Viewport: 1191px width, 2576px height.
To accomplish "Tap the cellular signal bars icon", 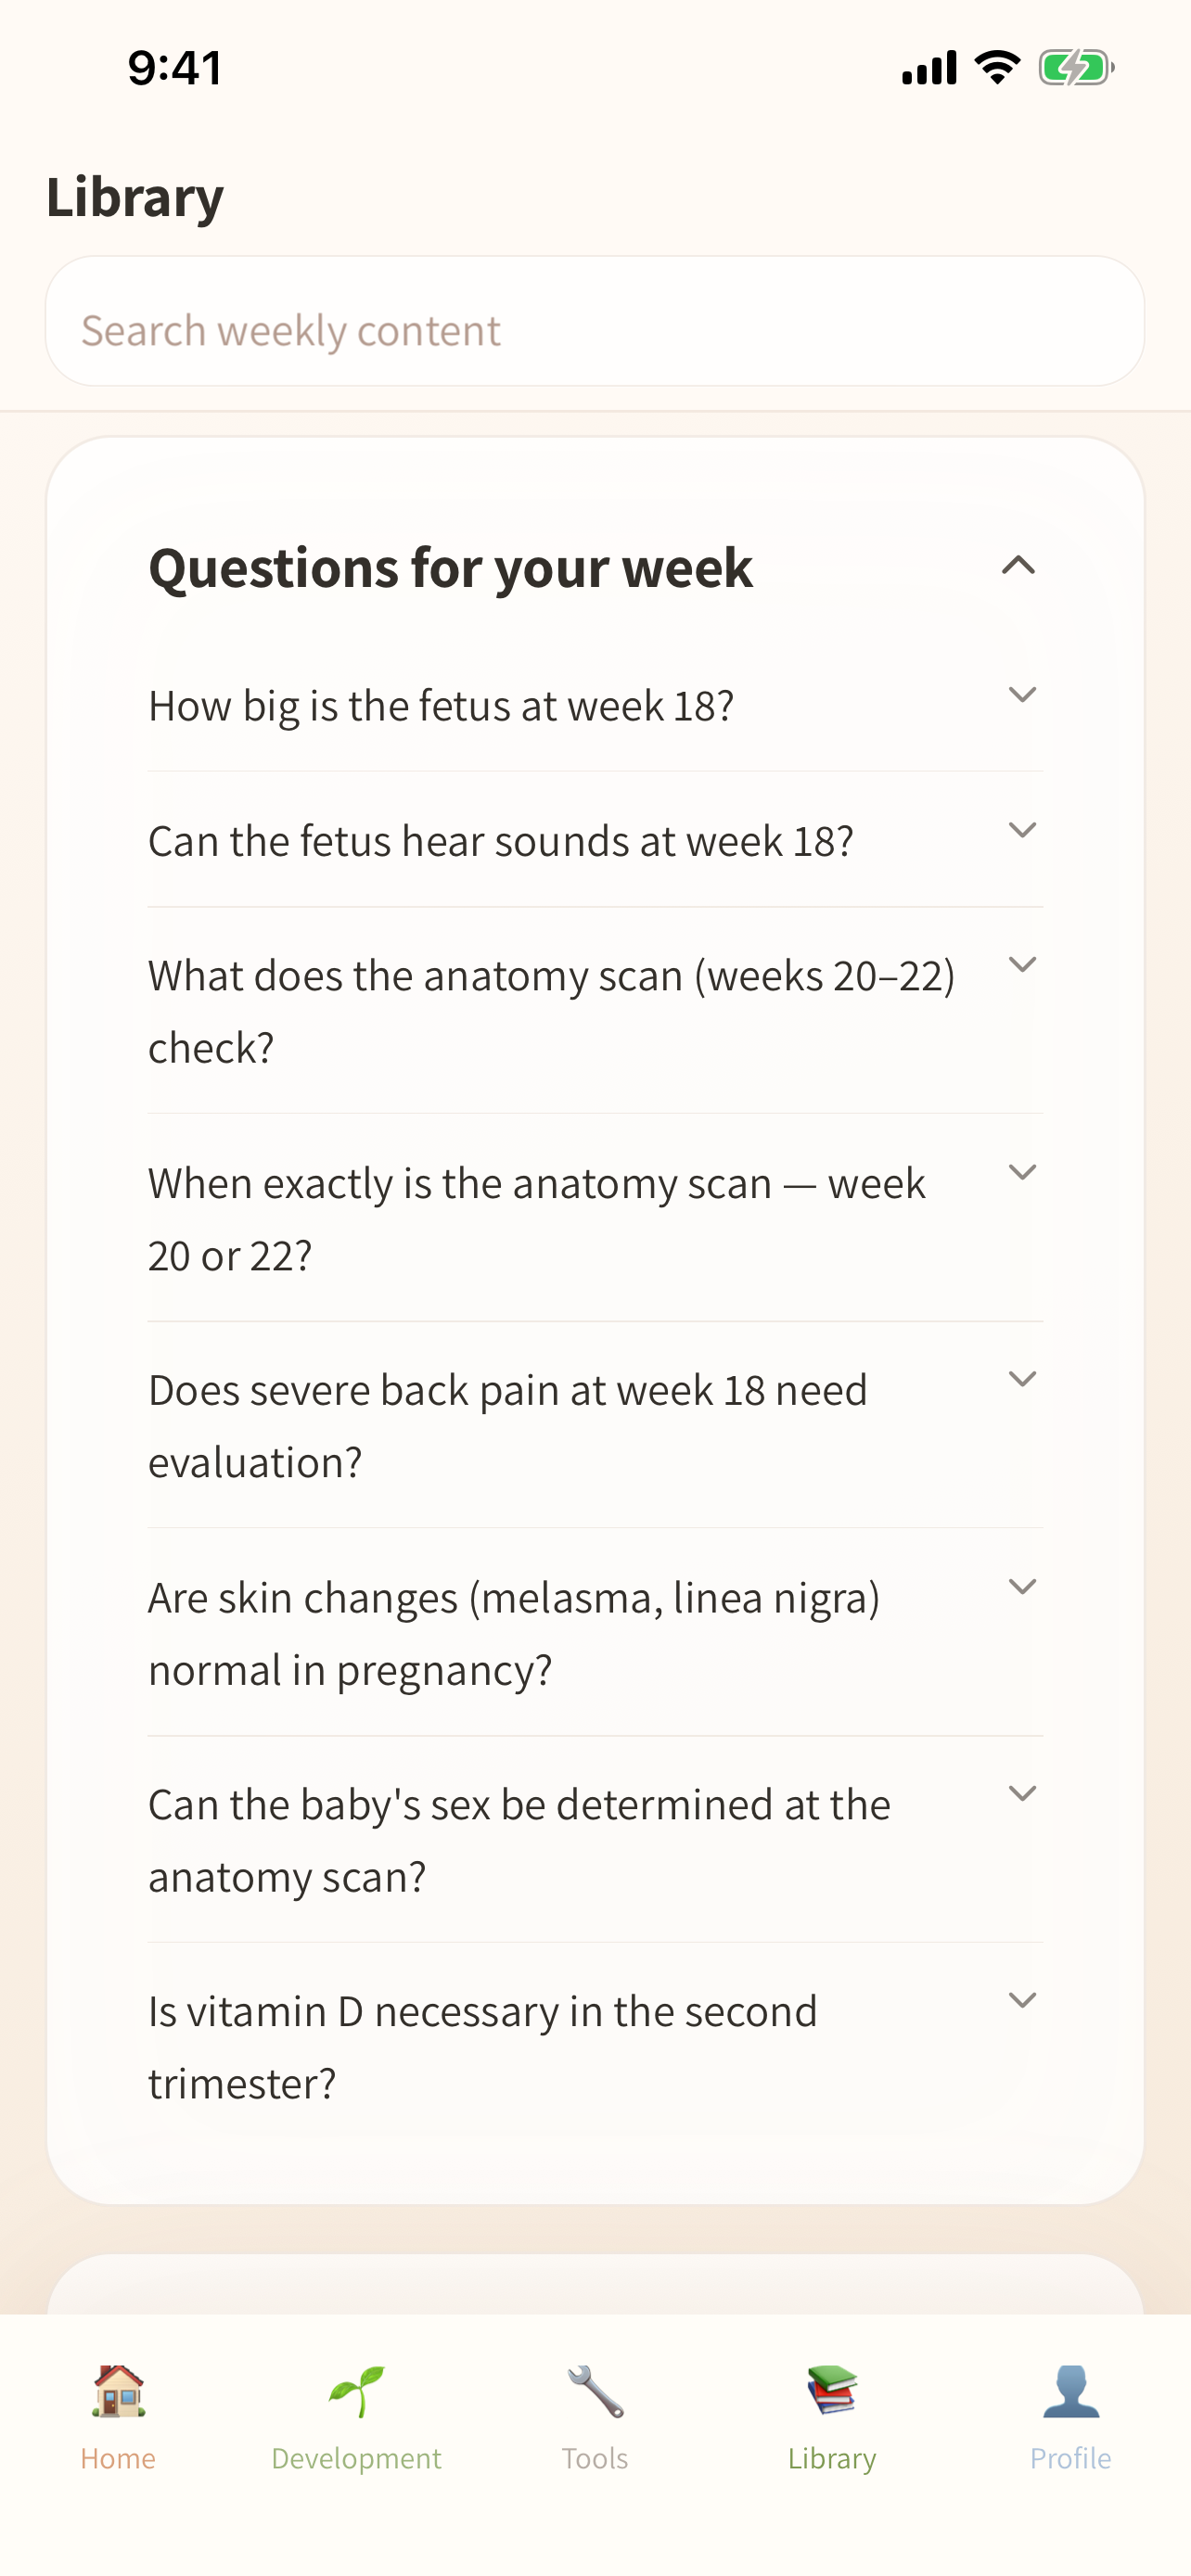I will tap(929, 68).
